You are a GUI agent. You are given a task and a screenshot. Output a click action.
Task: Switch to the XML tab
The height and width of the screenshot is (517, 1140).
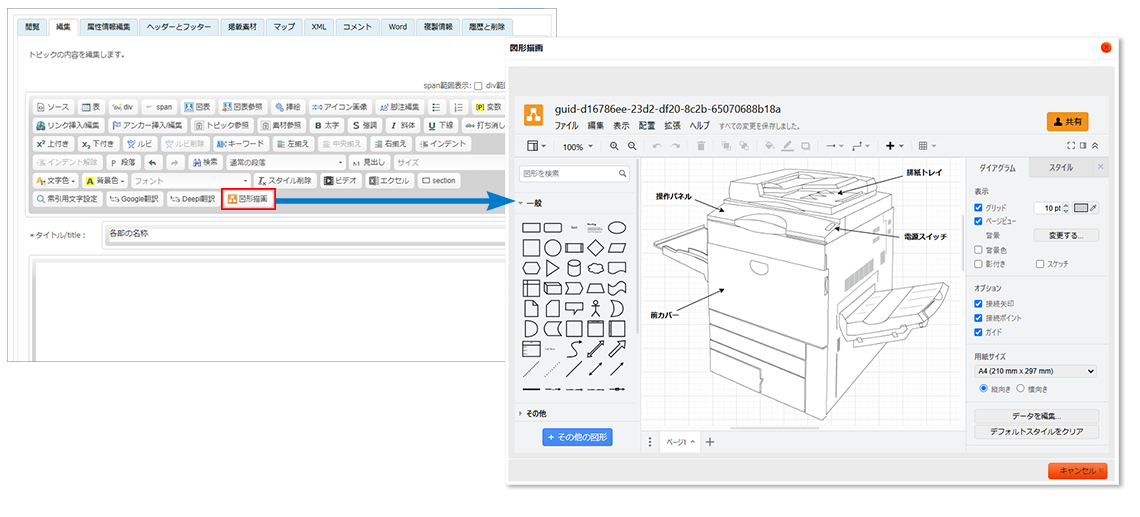pos(318,27)
